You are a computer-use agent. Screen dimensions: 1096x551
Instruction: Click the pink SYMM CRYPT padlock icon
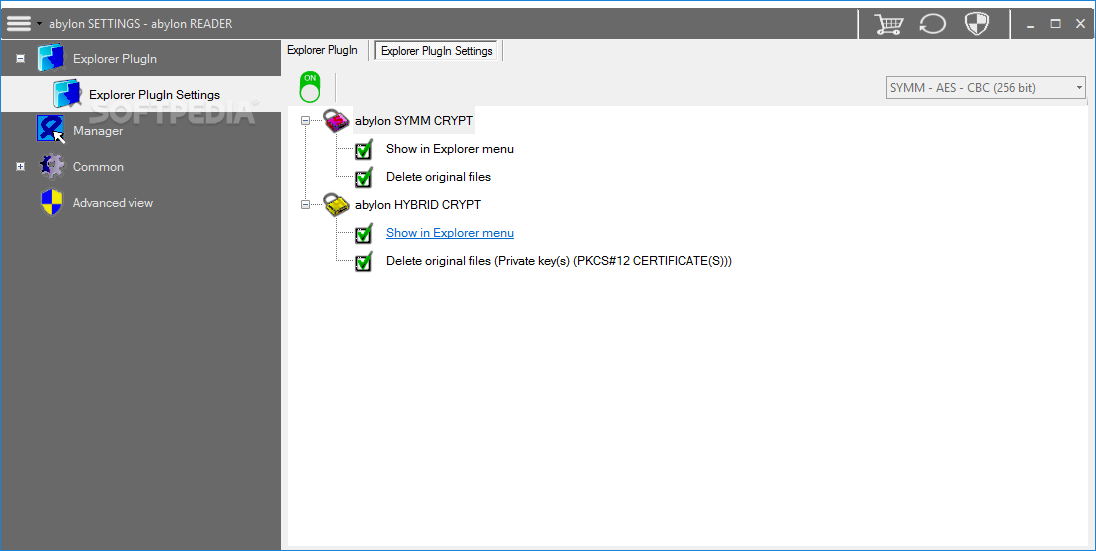click(336, 120)
